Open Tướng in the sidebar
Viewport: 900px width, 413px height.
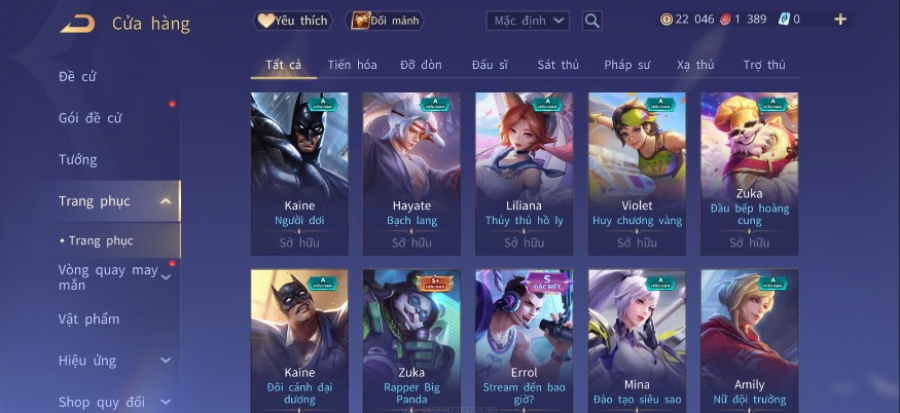(x=78, y=159)
